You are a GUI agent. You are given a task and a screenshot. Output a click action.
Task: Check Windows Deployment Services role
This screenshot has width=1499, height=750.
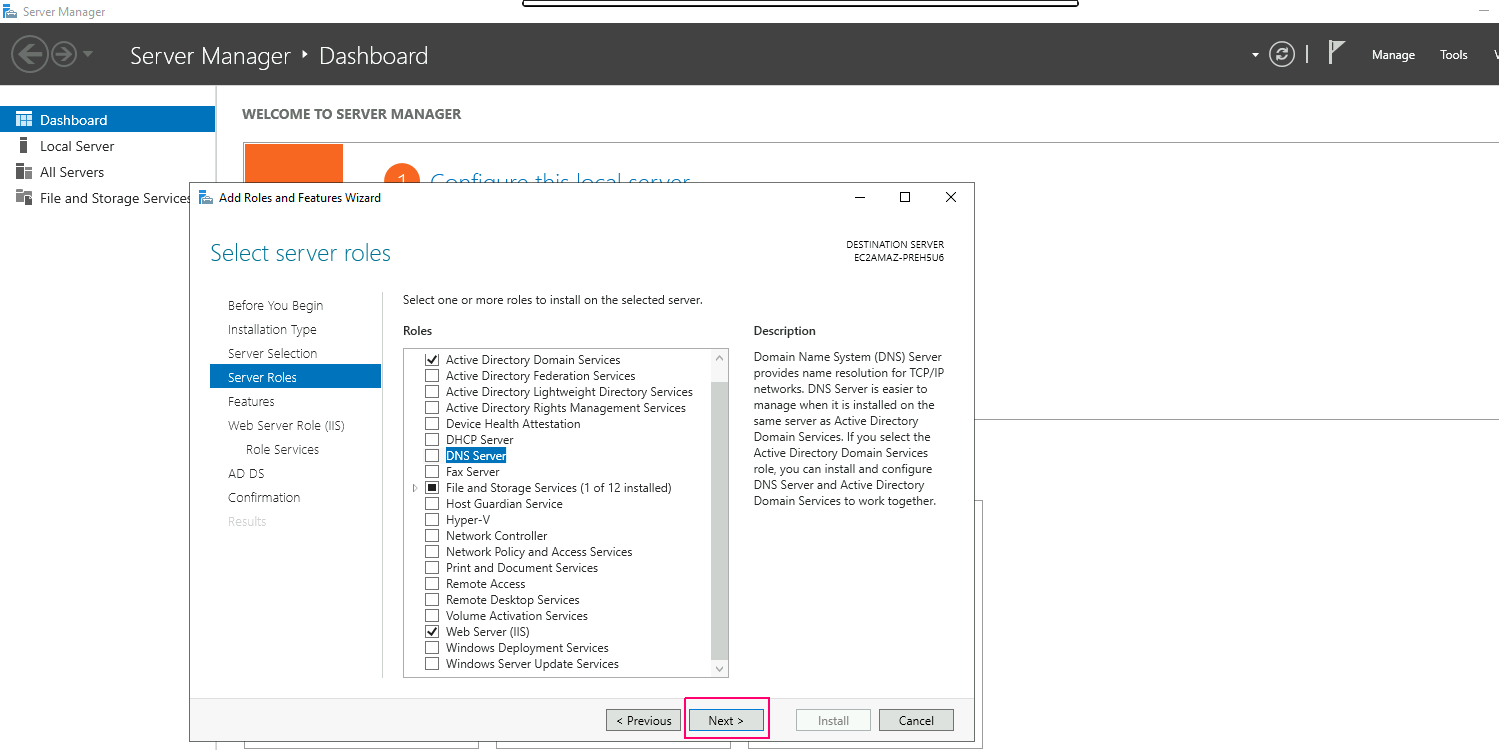tap(432, 648)
